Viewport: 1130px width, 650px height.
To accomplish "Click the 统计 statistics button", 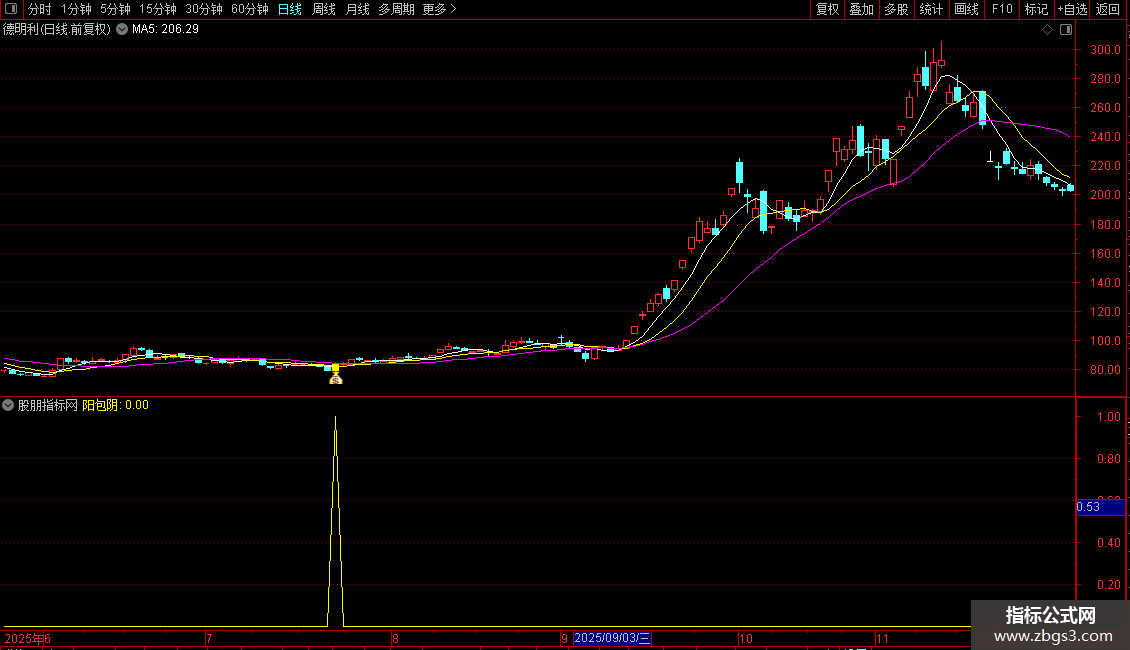I will coord(930,9).
